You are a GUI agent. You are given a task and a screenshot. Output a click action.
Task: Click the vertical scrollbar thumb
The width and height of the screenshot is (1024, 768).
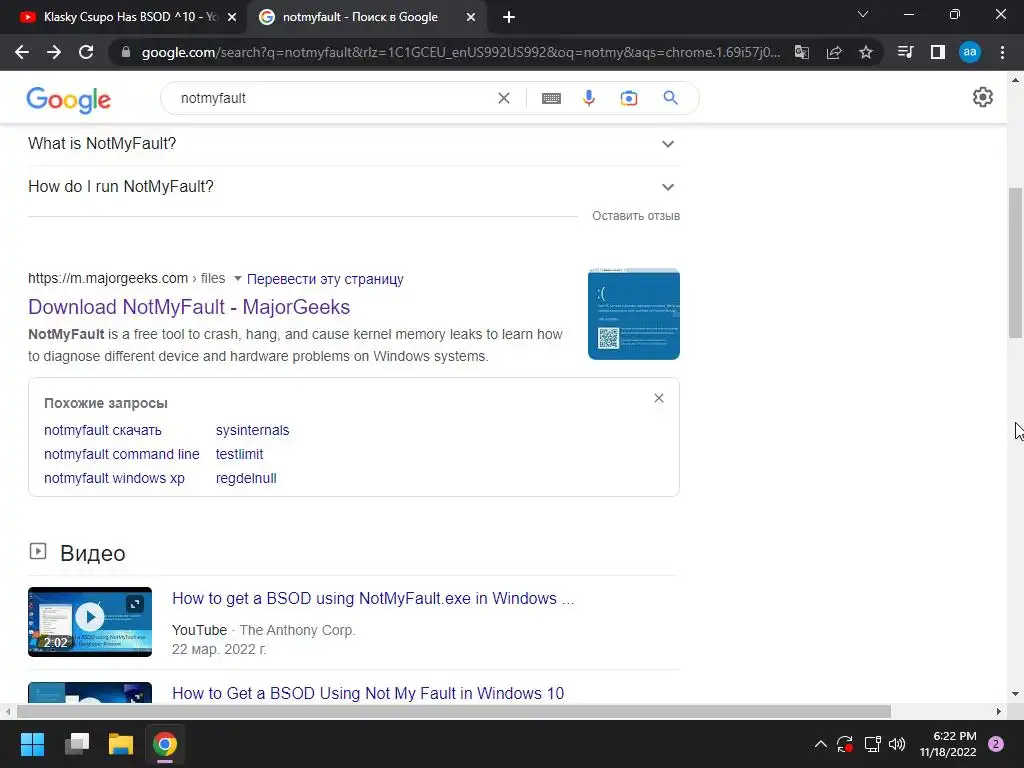(1015, 263)
